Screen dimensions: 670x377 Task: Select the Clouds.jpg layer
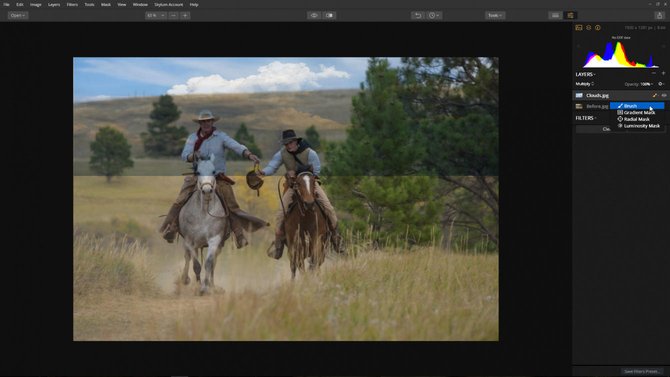tap(620, 95)
